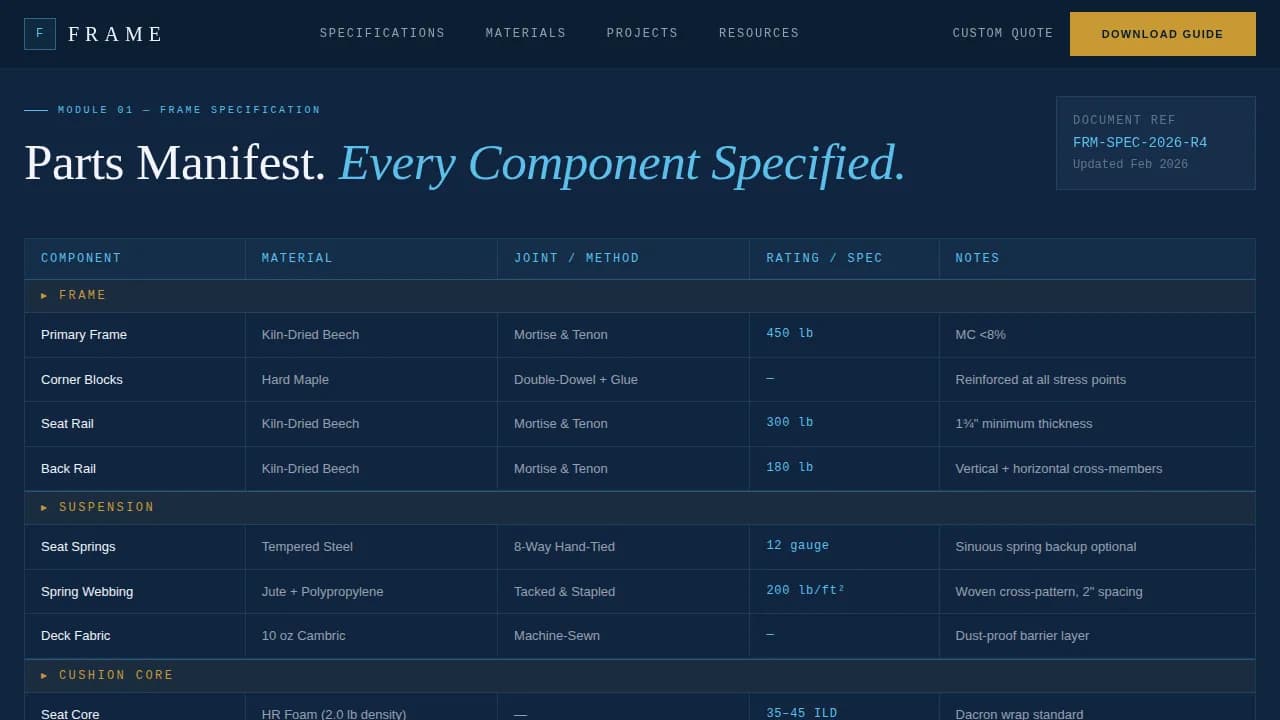Click the Seat Springs component row
Screen dimensions: 1280x720
click(x=78, y=547)
